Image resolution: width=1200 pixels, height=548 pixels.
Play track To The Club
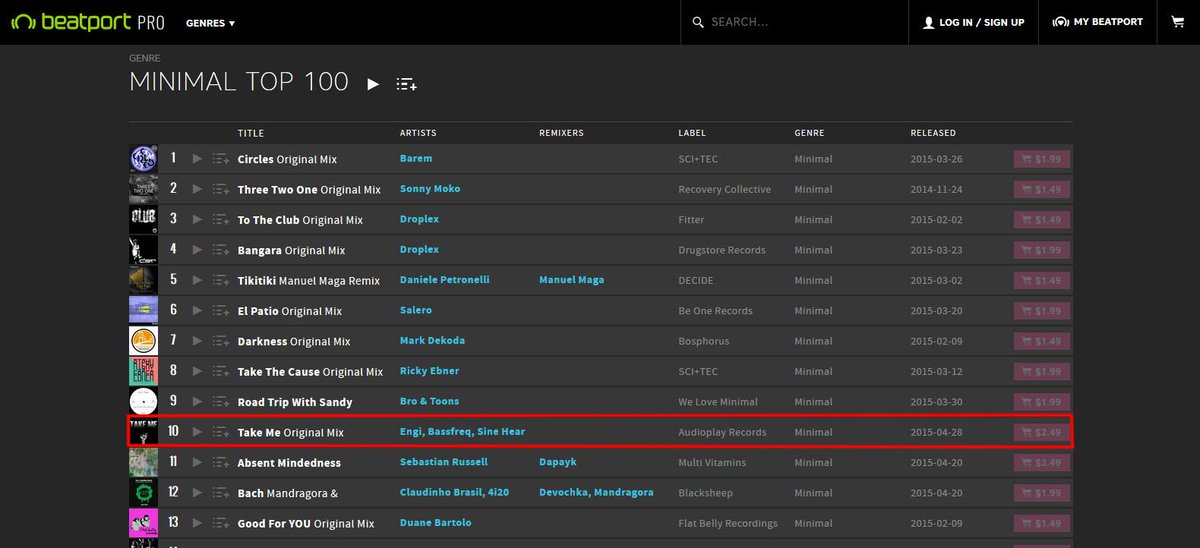tap(197, 219)
